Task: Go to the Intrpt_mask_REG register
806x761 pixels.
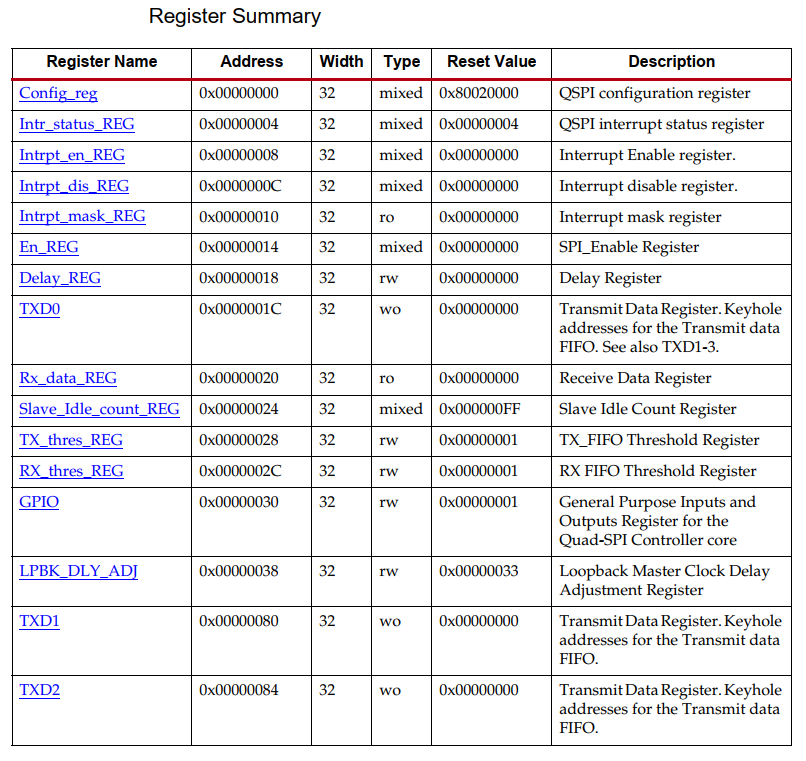Action: [x=82, y=216]
